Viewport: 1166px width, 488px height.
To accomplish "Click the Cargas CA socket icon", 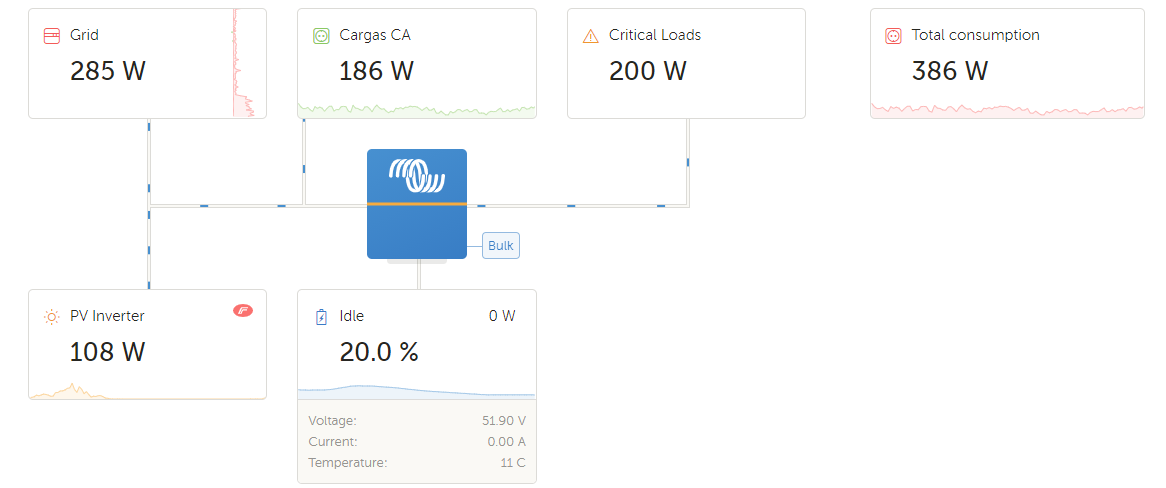I will (321, 36).
